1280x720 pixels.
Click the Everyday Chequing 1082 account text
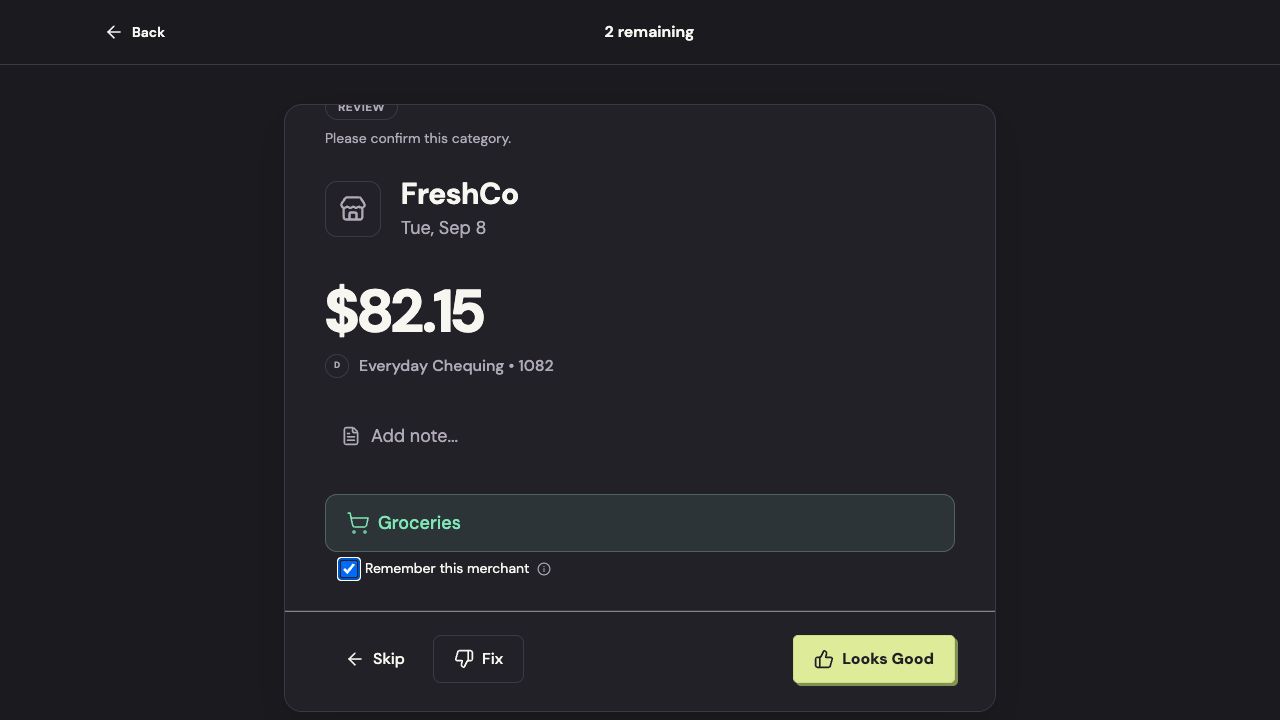456,366
